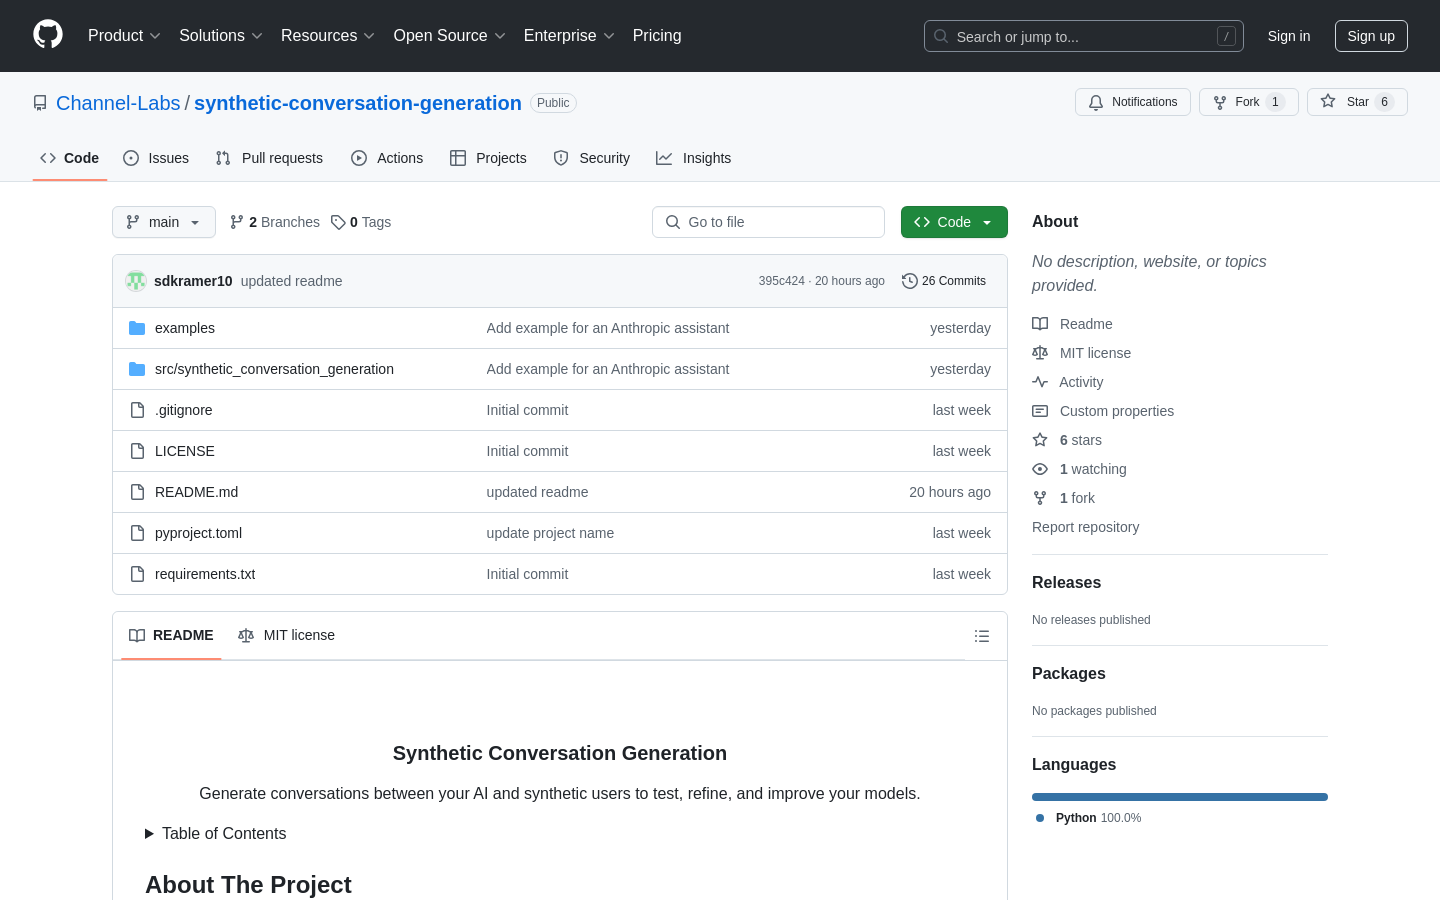Open the Pricing page
1440x900 pixels.
(x=657, y=35)
